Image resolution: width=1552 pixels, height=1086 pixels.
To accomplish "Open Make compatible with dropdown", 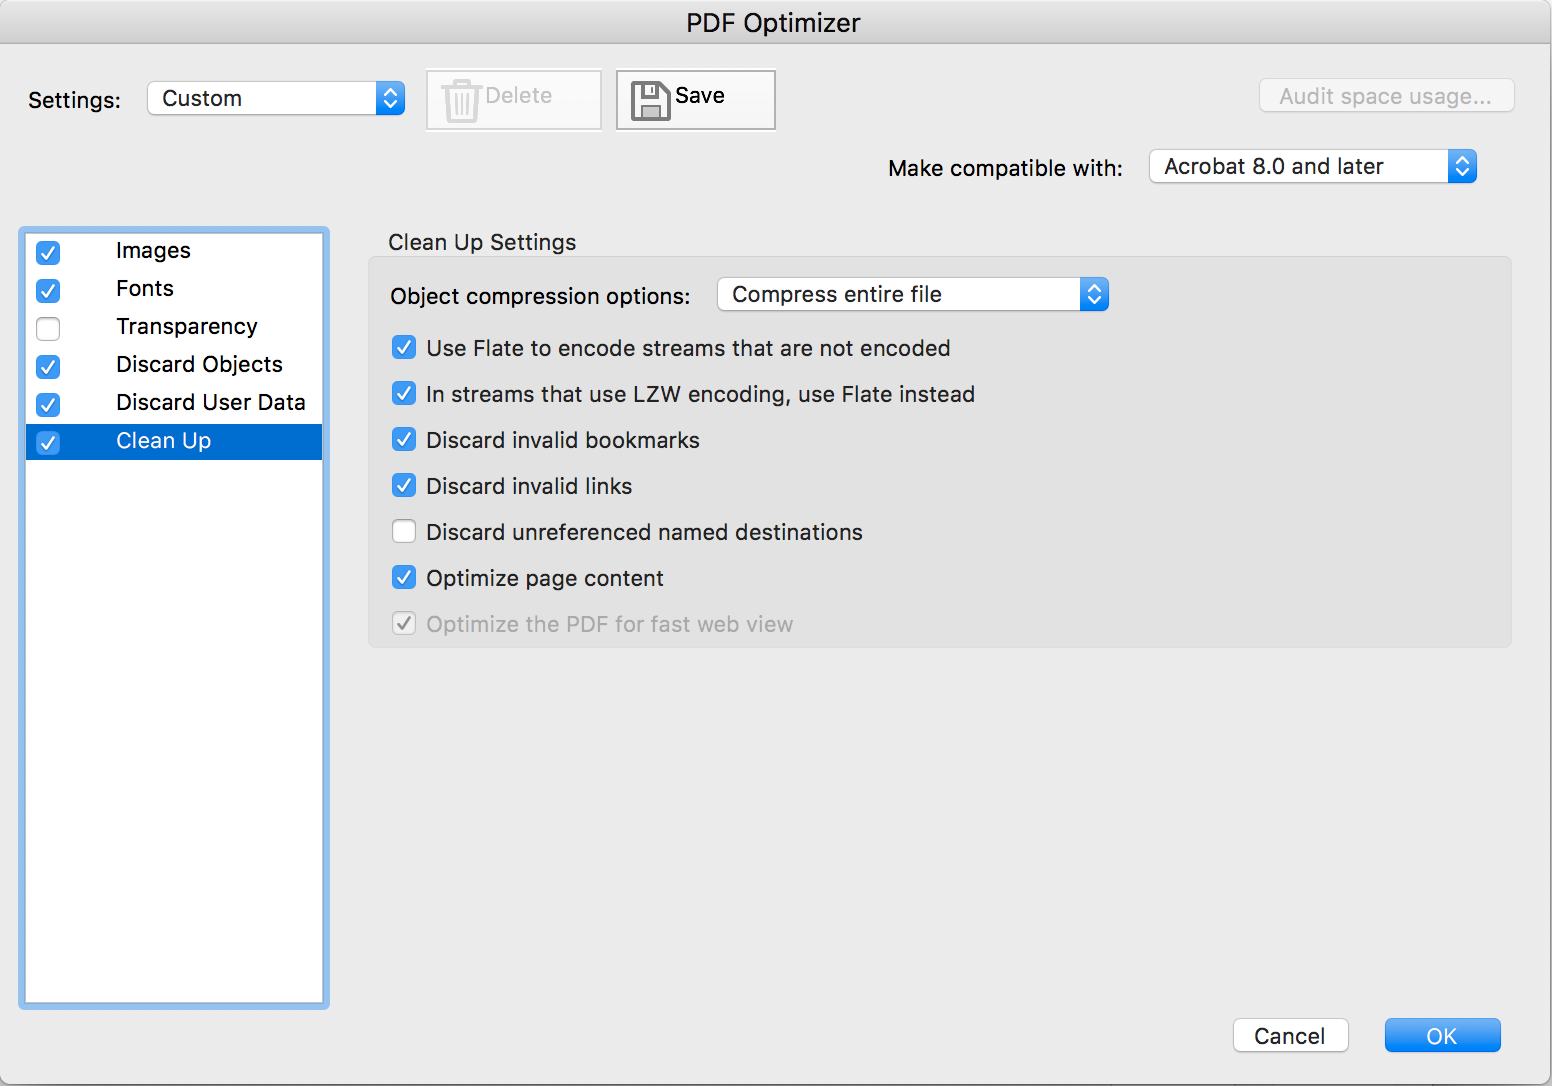I will 1312,166.
